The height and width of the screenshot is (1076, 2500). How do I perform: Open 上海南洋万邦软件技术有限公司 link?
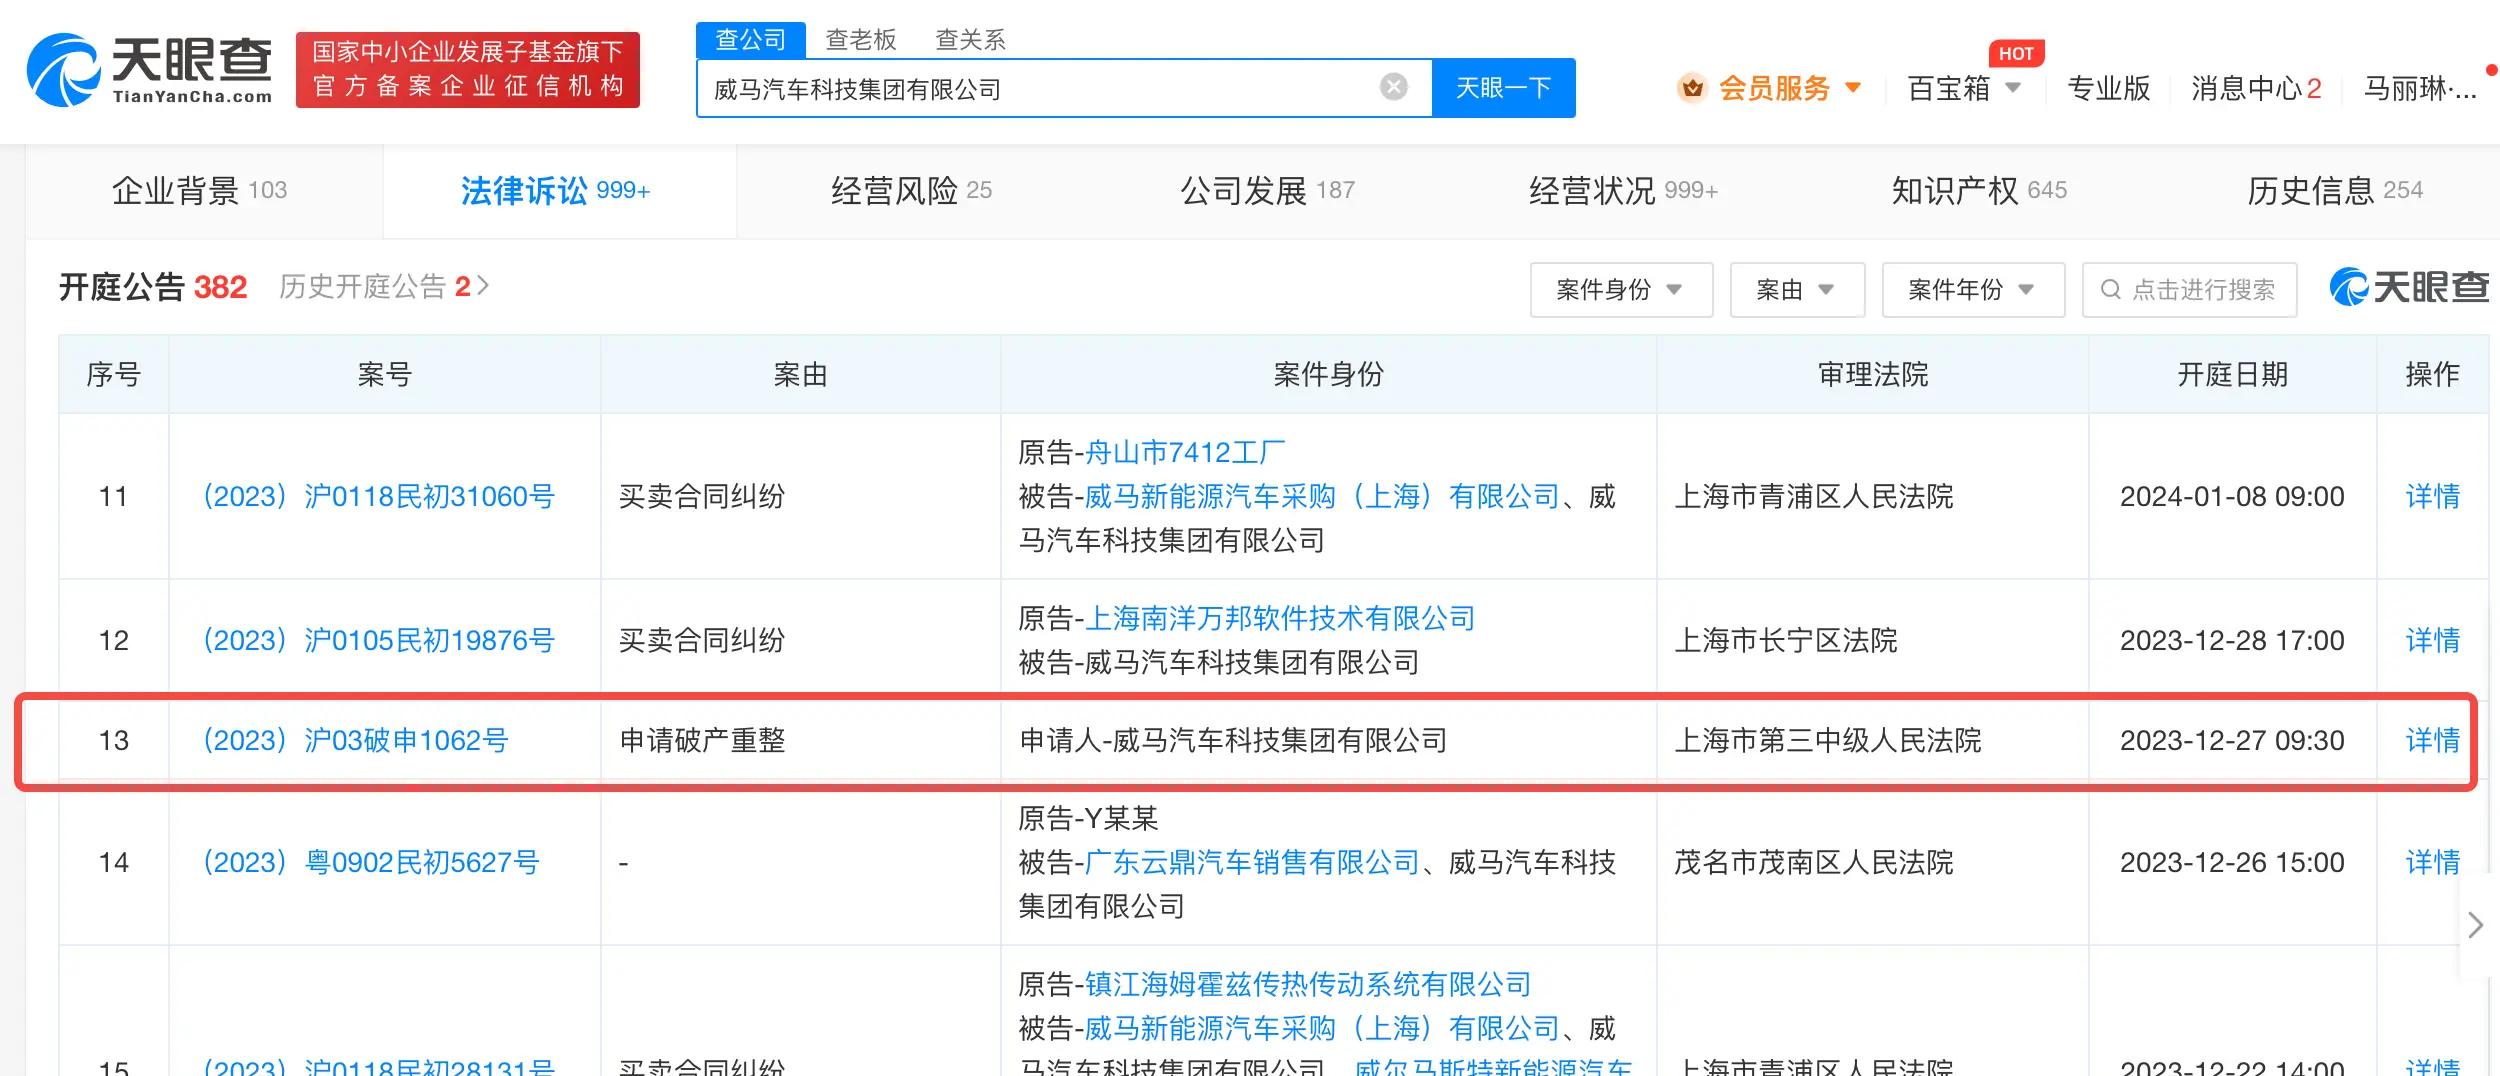pos(1280,618)
